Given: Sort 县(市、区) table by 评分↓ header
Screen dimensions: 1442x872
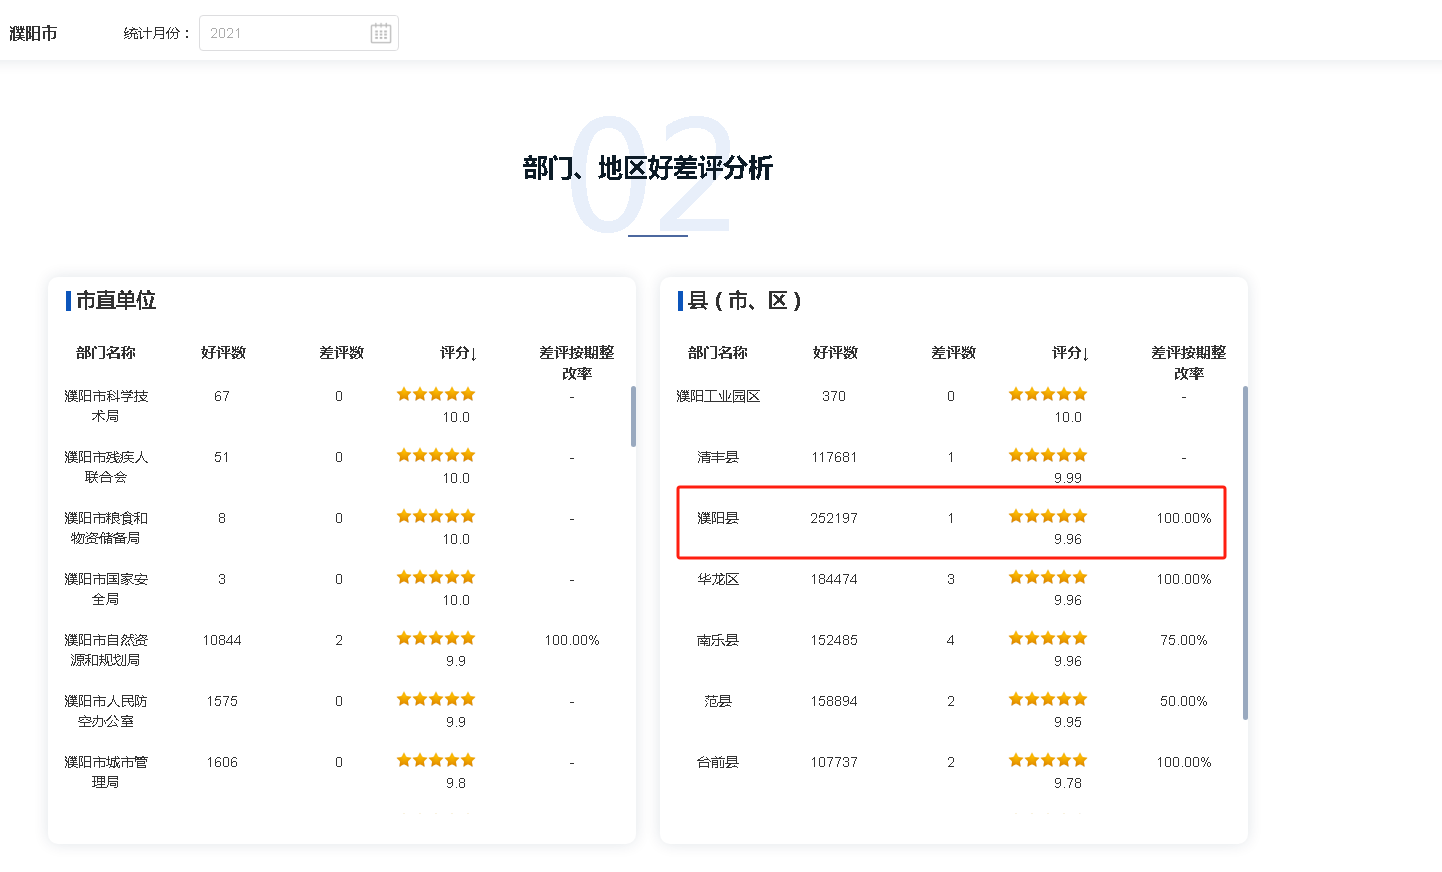Looking at the screenshot, I should pyautogui.click(x=1070, y=353).
